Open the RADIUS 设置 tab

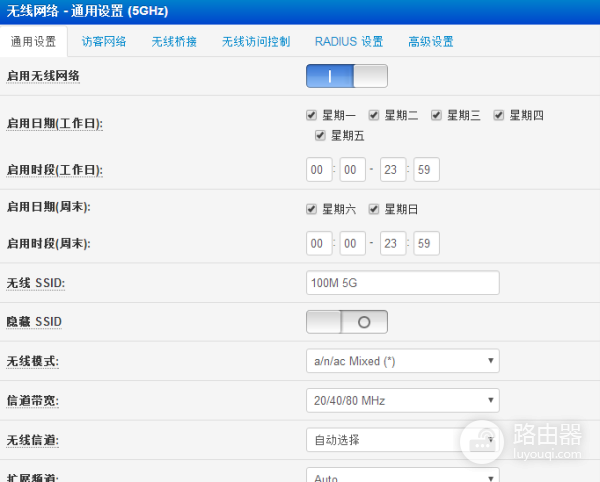pyautogui.click(x=349, y=42)
